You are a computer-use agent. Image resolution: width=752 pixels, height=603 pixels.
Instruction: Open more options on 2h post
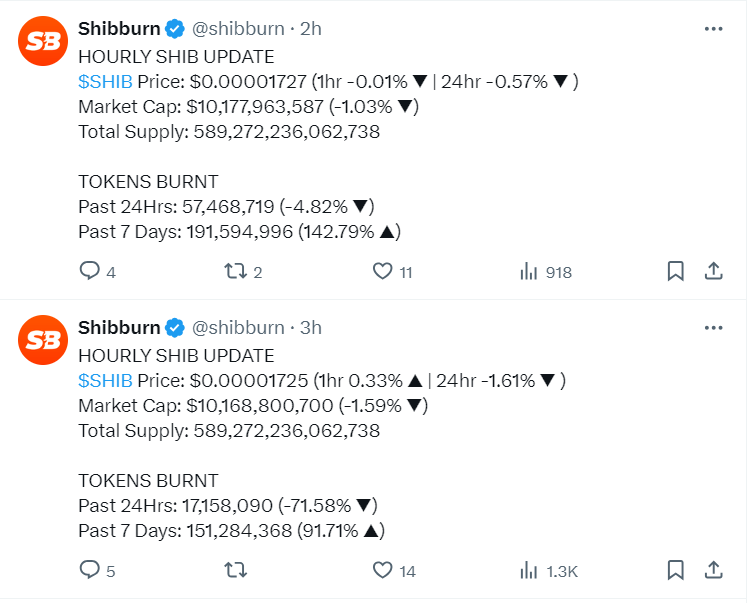coord(713,29)
